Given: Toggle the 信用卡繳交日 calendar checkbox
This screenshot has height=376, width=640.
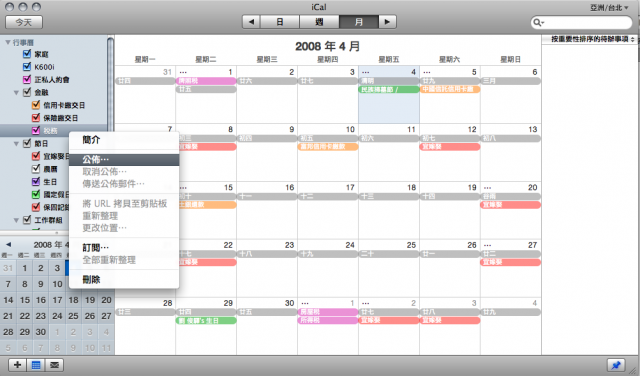Looking at the screenshot, I should (x=36, y=105).
